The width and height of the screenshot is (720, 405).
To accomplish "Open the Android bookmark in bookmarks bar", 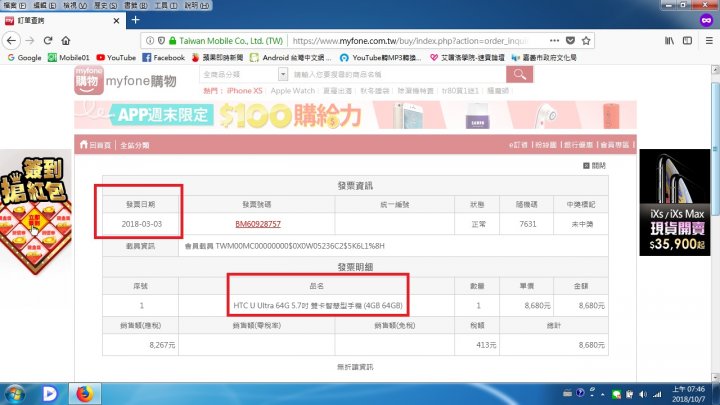I will (290, 57).
